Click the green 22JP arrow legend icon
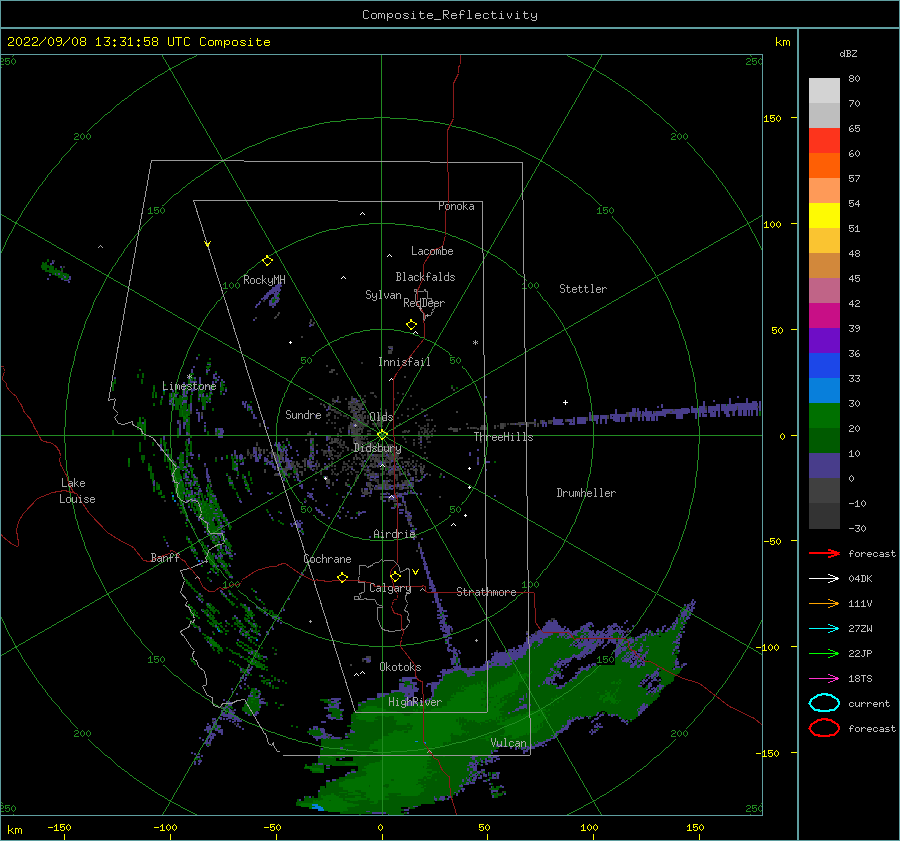Viewport: 900px width, 841px height. point(824,653)
